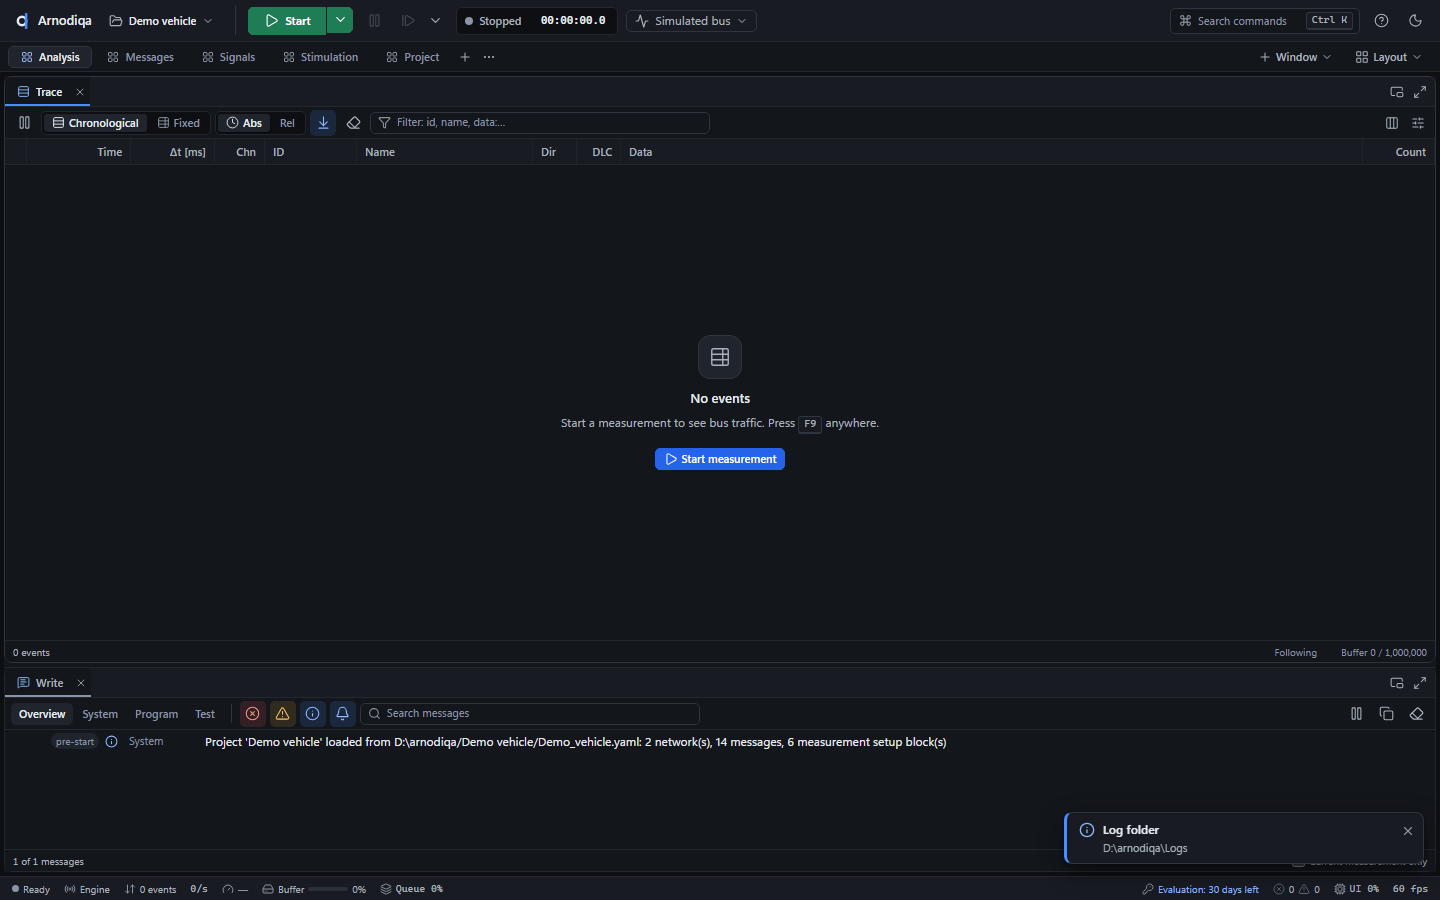Open Evaluation 30 days left link
This screenshot has height=900, width=1440.
(1201, 889)
